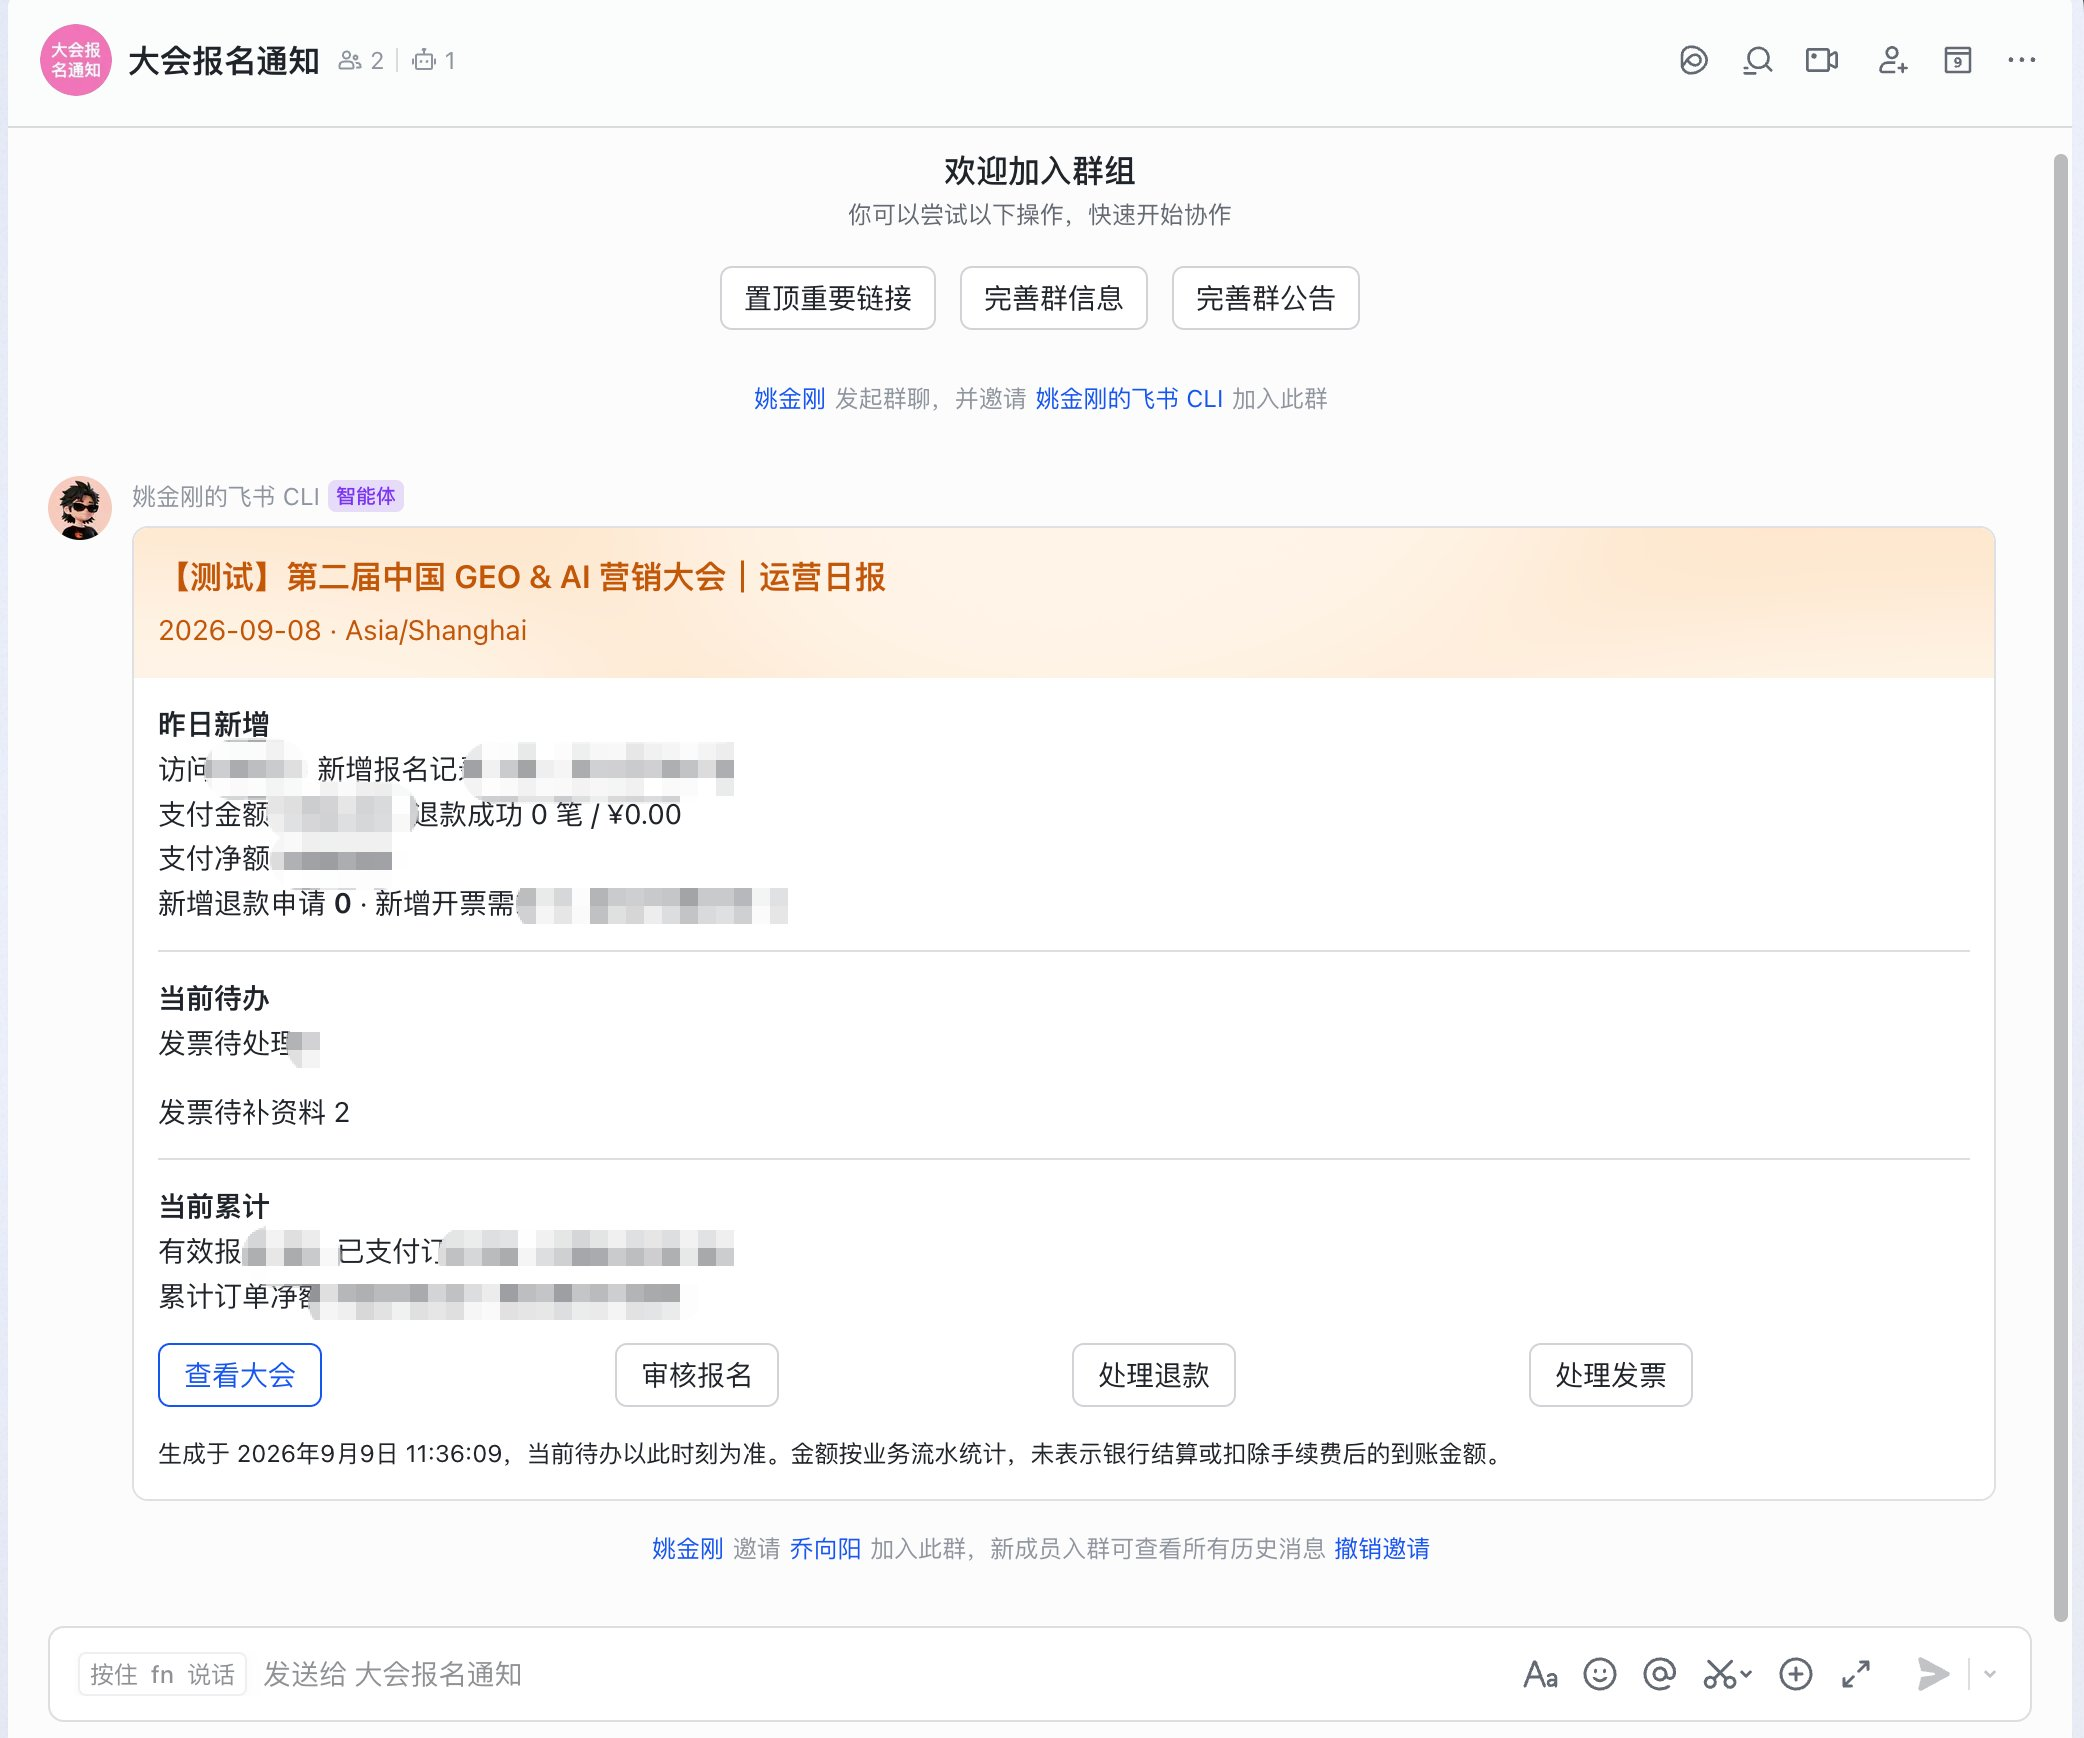Focus the 发送给 大会报名通知 message input
The width and height of the screenshot is (2084, 1738).
click(x=880, y=1674)
